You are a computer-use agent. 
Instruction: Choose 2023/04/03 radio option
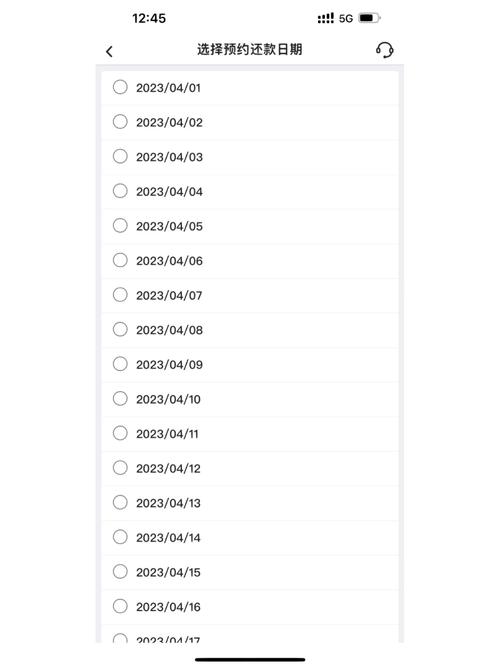pos(120,157)
